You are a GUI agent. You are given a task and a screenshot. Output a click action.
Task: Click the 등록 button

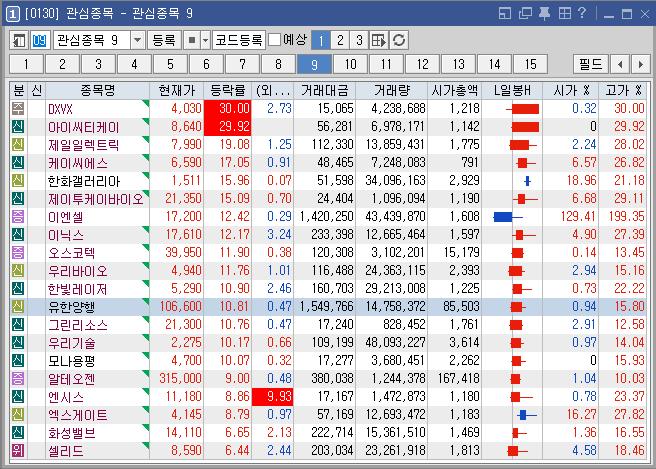pyautogui.click(x=164, y=41)
